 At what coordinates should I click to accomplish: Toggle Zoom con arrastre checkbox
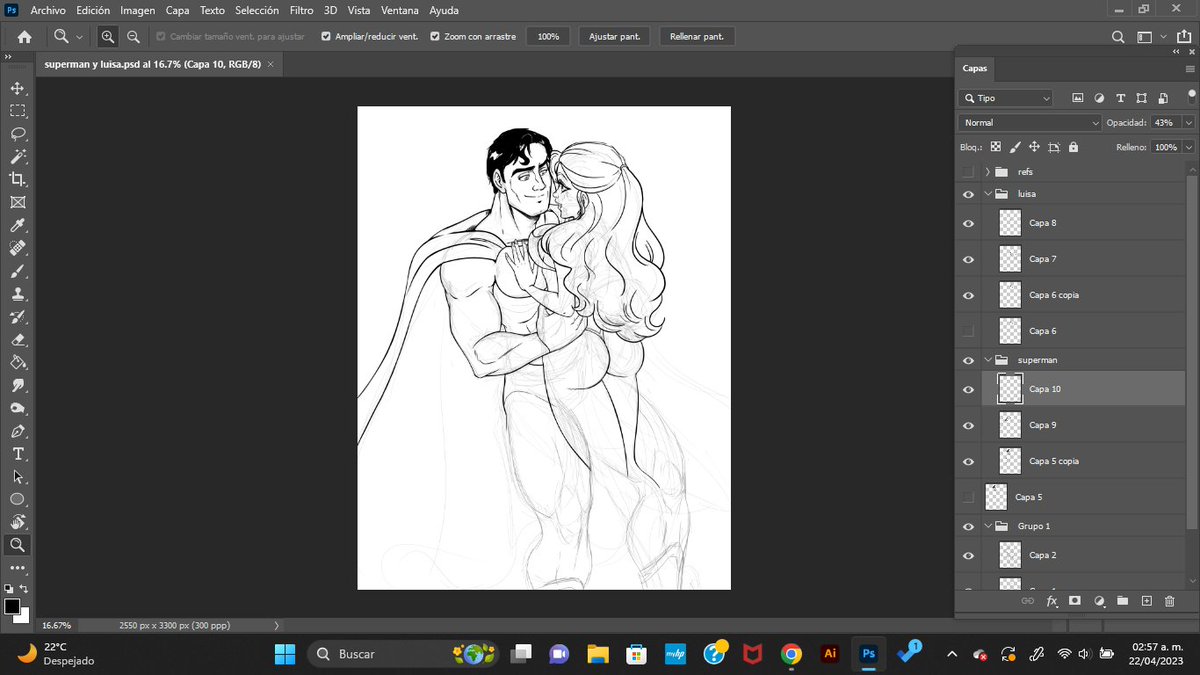point(434,36)
